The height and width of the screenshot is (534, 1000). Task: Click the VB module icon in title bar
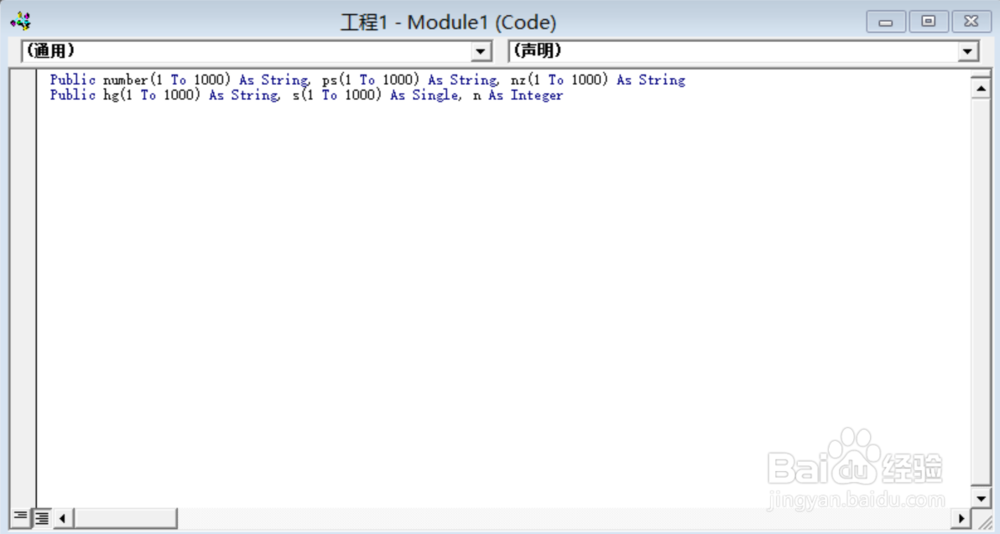pos(20,22)
